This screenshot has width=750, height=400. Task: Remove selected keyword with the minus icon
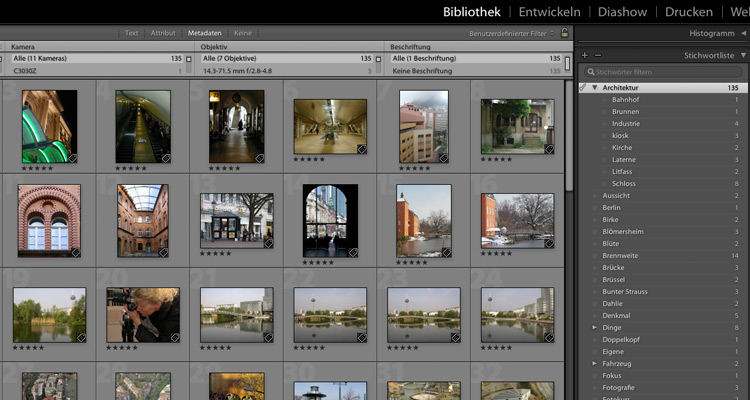[x=598, y=56]
